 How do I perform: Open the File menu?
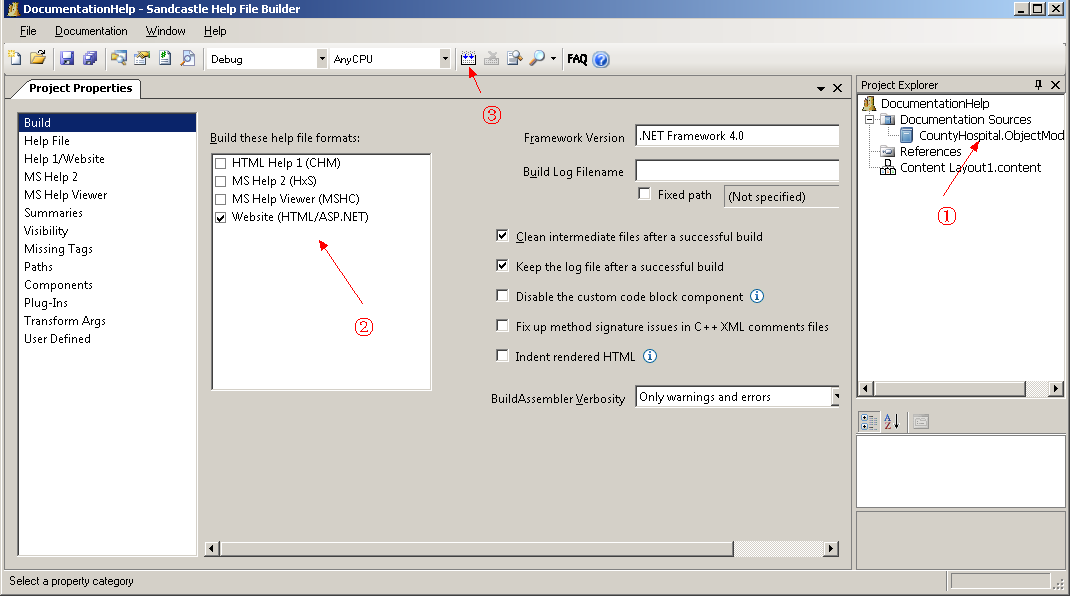(x=28, y=31)
